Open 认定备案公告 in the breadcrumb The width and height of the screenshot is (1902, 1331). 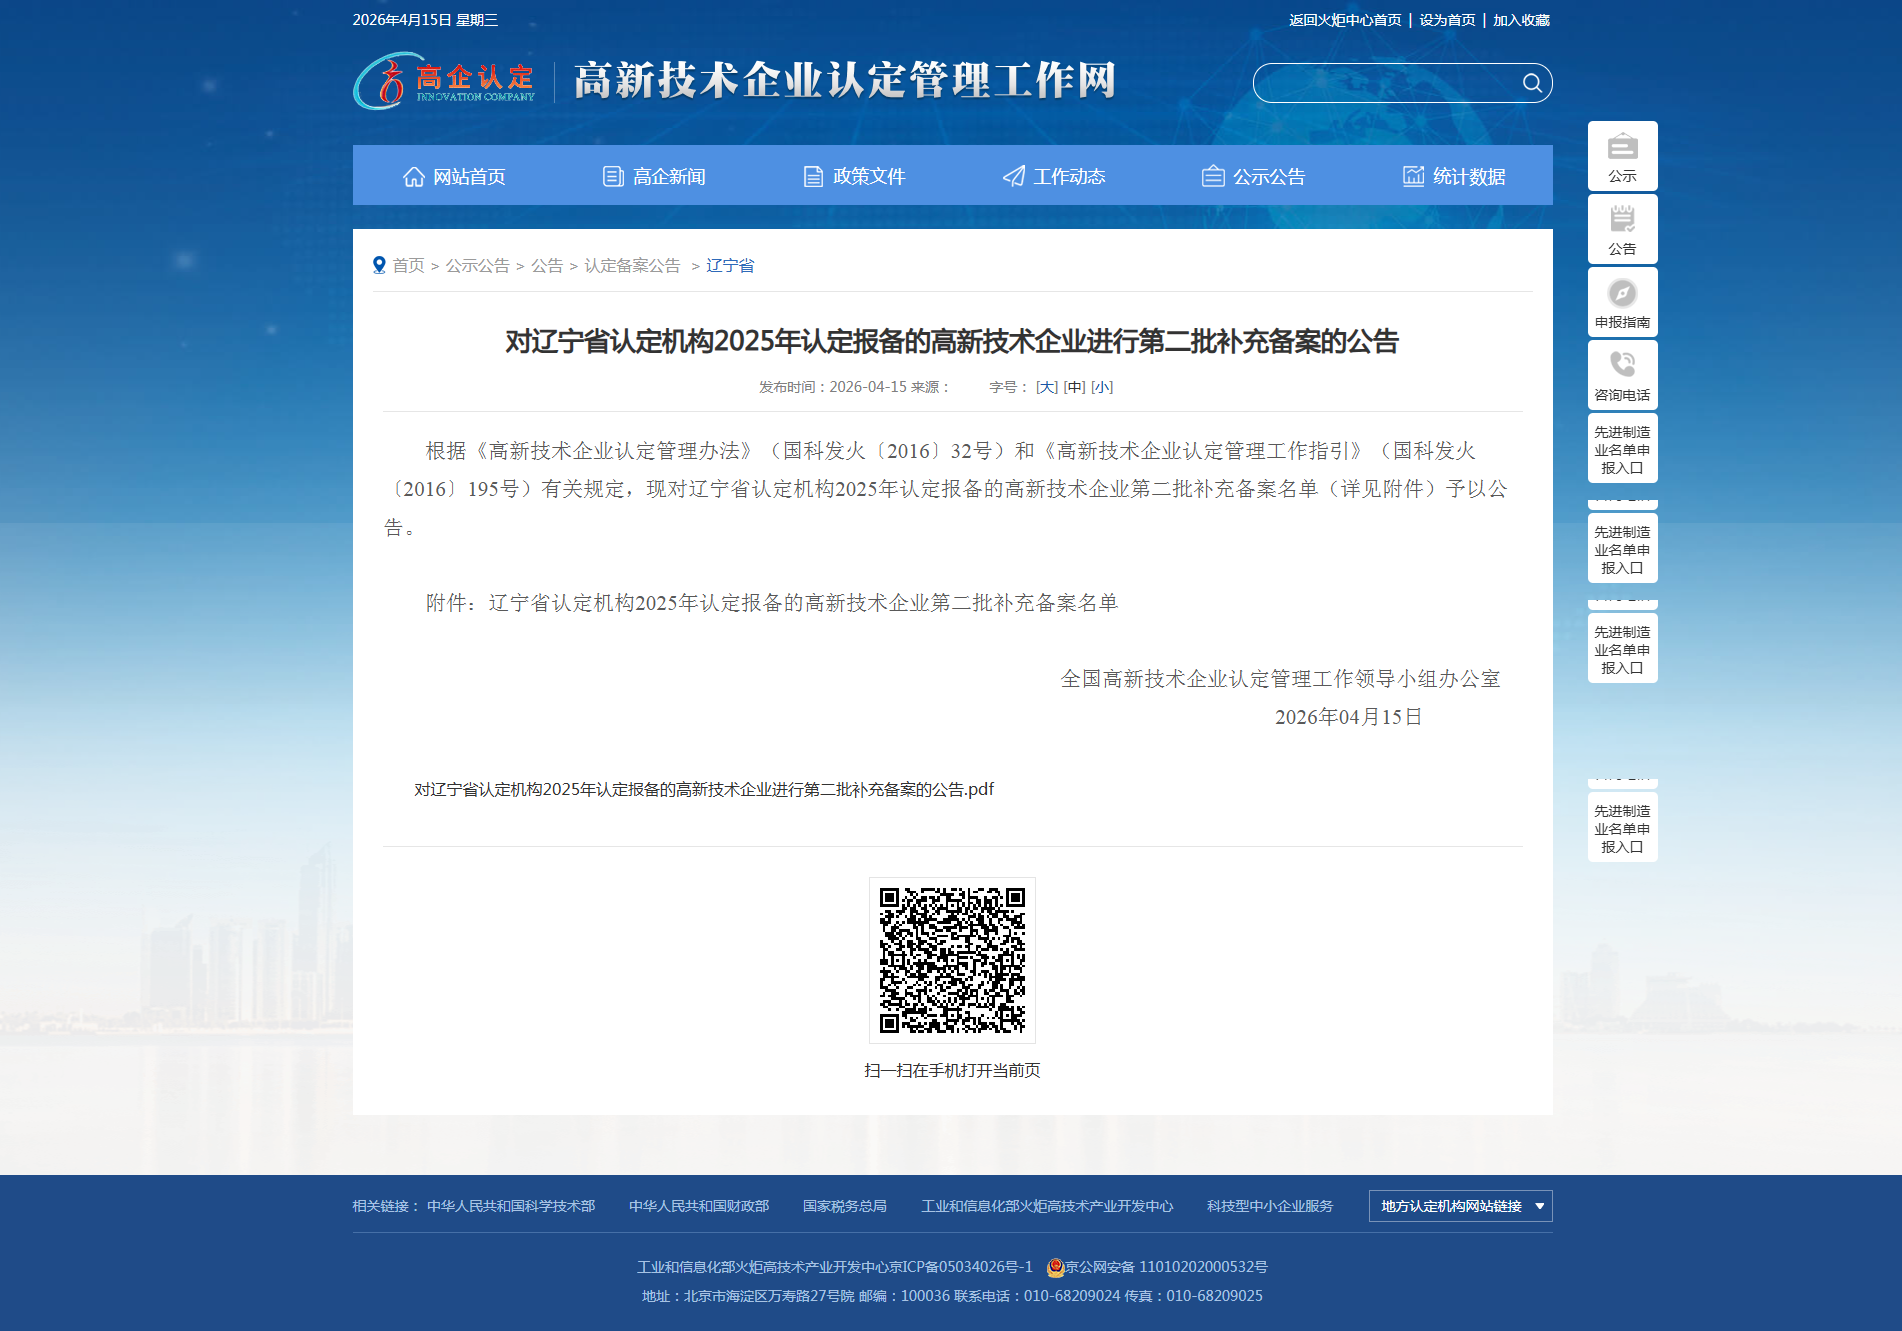pyautogui.click(x=632, y=265)
